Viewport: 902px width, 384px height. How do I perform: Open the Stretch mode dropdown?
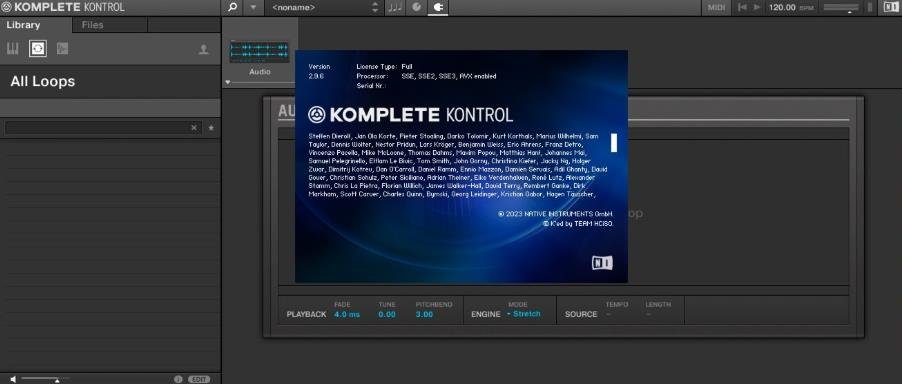523,314
